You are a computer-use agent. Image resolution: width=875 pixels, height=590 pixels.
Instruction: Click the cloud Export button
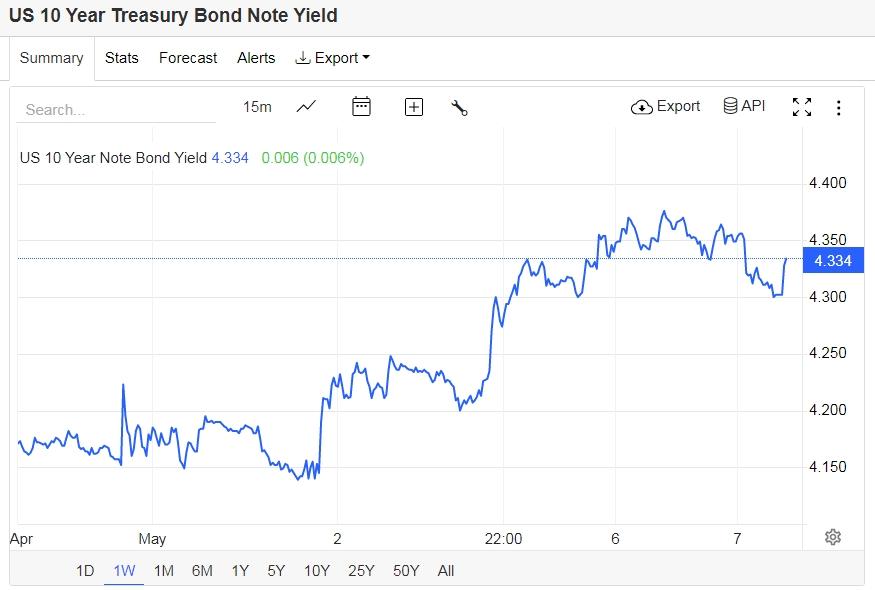tap(666, 107)
